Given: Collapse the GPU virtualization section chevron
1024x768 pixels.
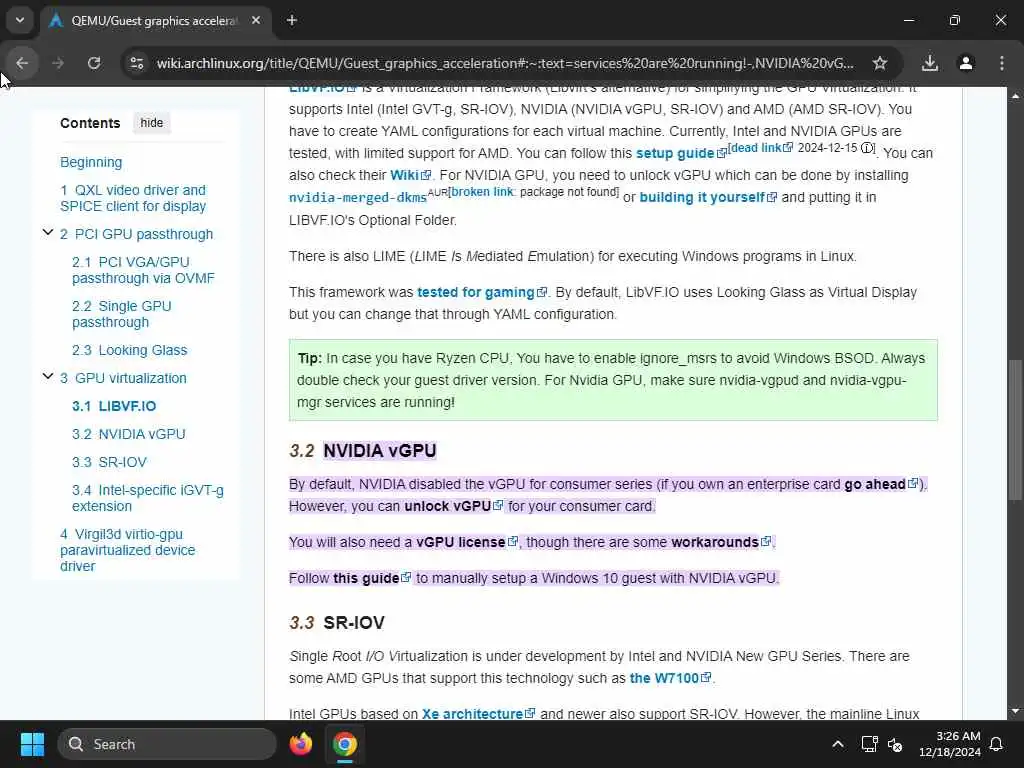Looking at the screenshot, I should [x=48, y=376].
